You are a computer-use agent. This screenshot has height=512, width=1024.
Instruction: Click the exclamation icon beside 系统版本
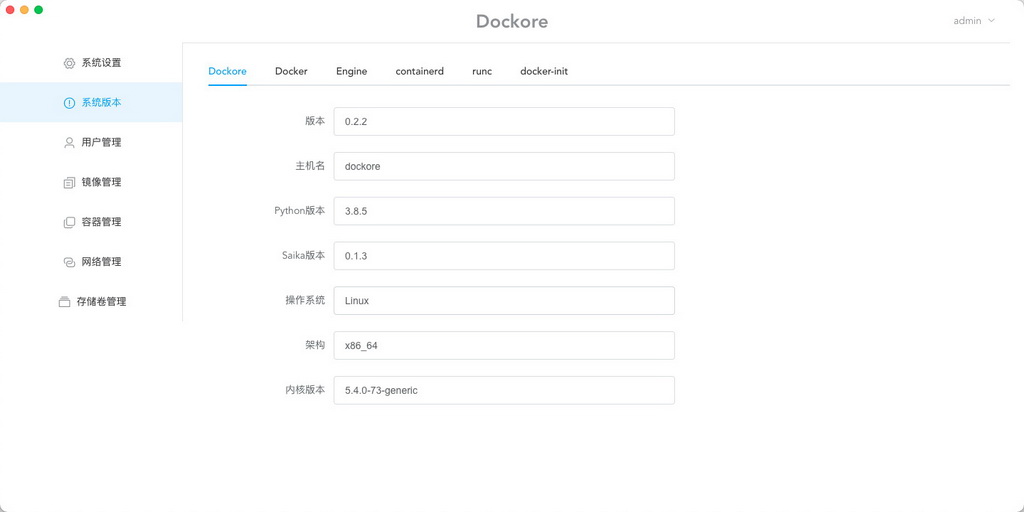click(69, 103)
